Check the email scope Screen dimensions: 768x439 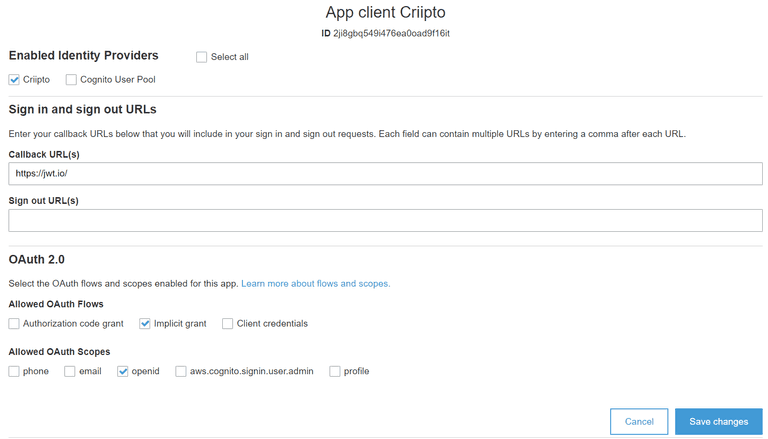coord(70,371)
